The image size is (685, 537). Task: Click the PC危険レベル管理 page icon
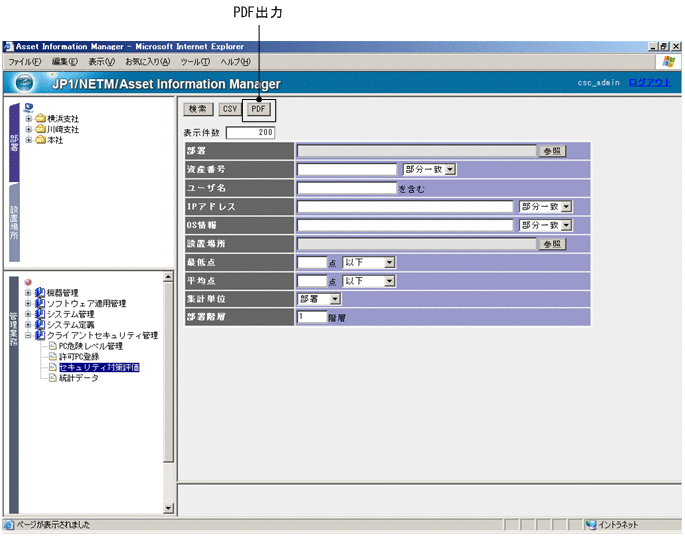click(52, 346)
